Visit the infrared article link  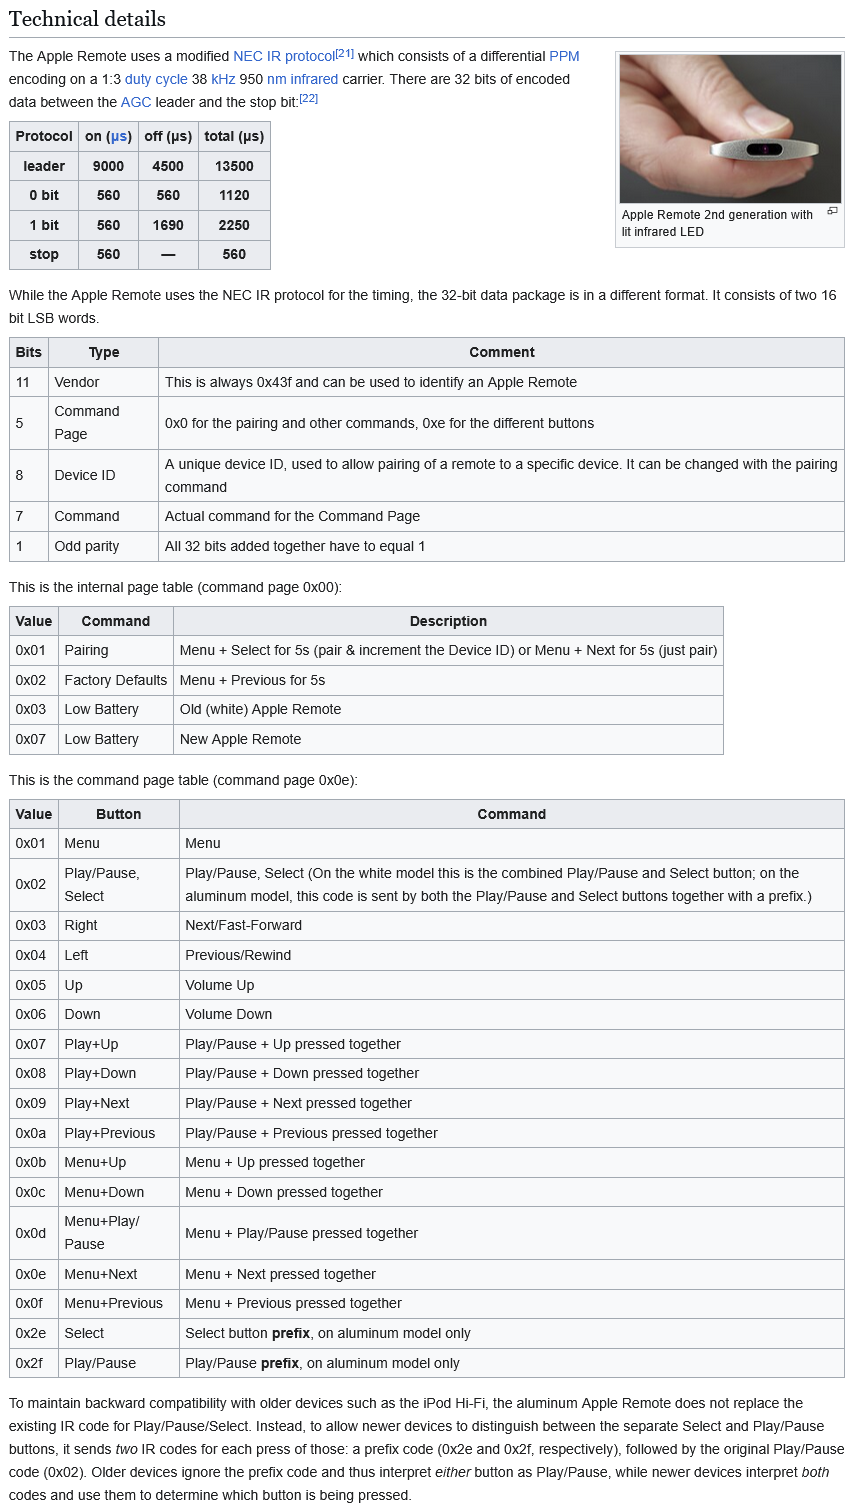click(314, 80)
